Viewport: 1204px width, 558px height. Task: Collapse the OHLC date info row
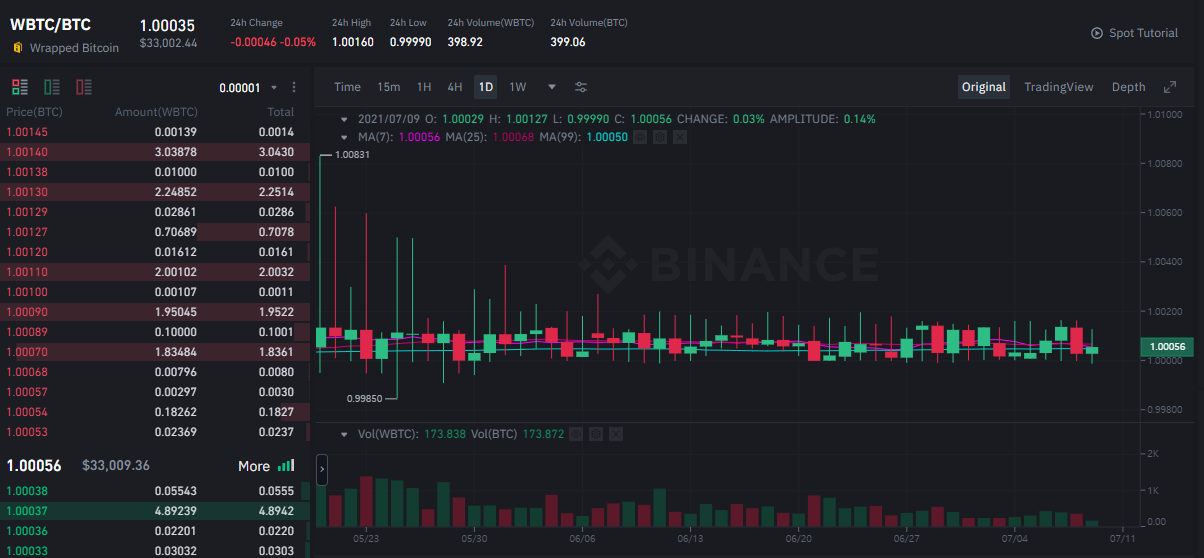pyautogui.click(x=344, y=119)
